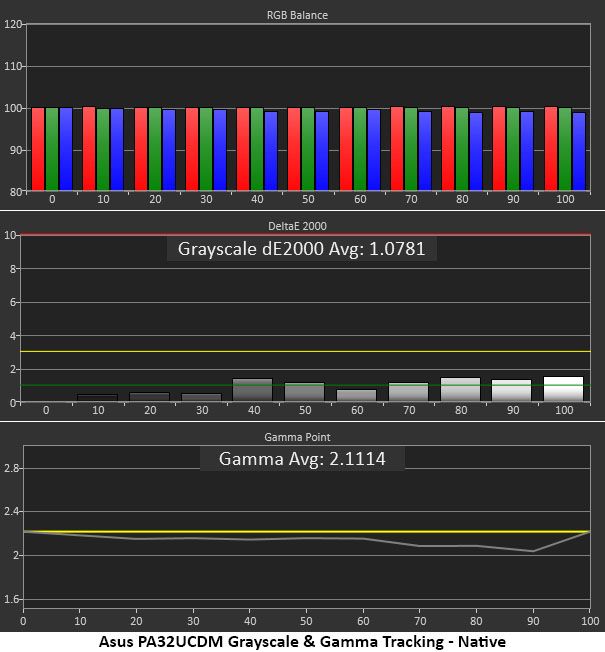Image resolution: width=605 pixels, height=652 pixels.
Task: Click the 50 x-axis label under RGB Balance
Action: coord(308,199)
